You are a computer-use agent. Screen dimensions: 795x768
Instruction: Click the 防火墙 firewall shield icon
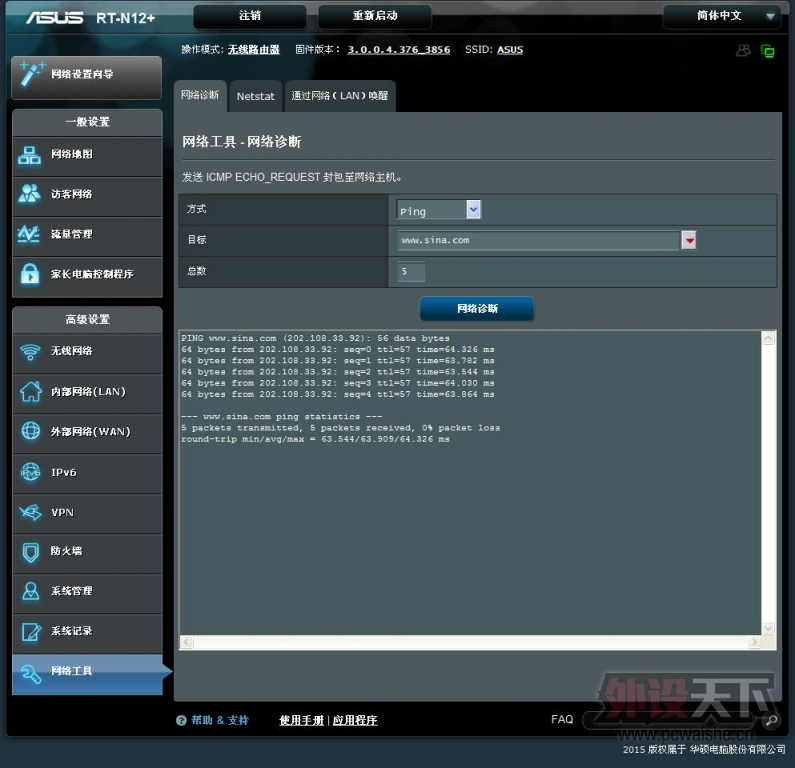[x=30, y=552]
